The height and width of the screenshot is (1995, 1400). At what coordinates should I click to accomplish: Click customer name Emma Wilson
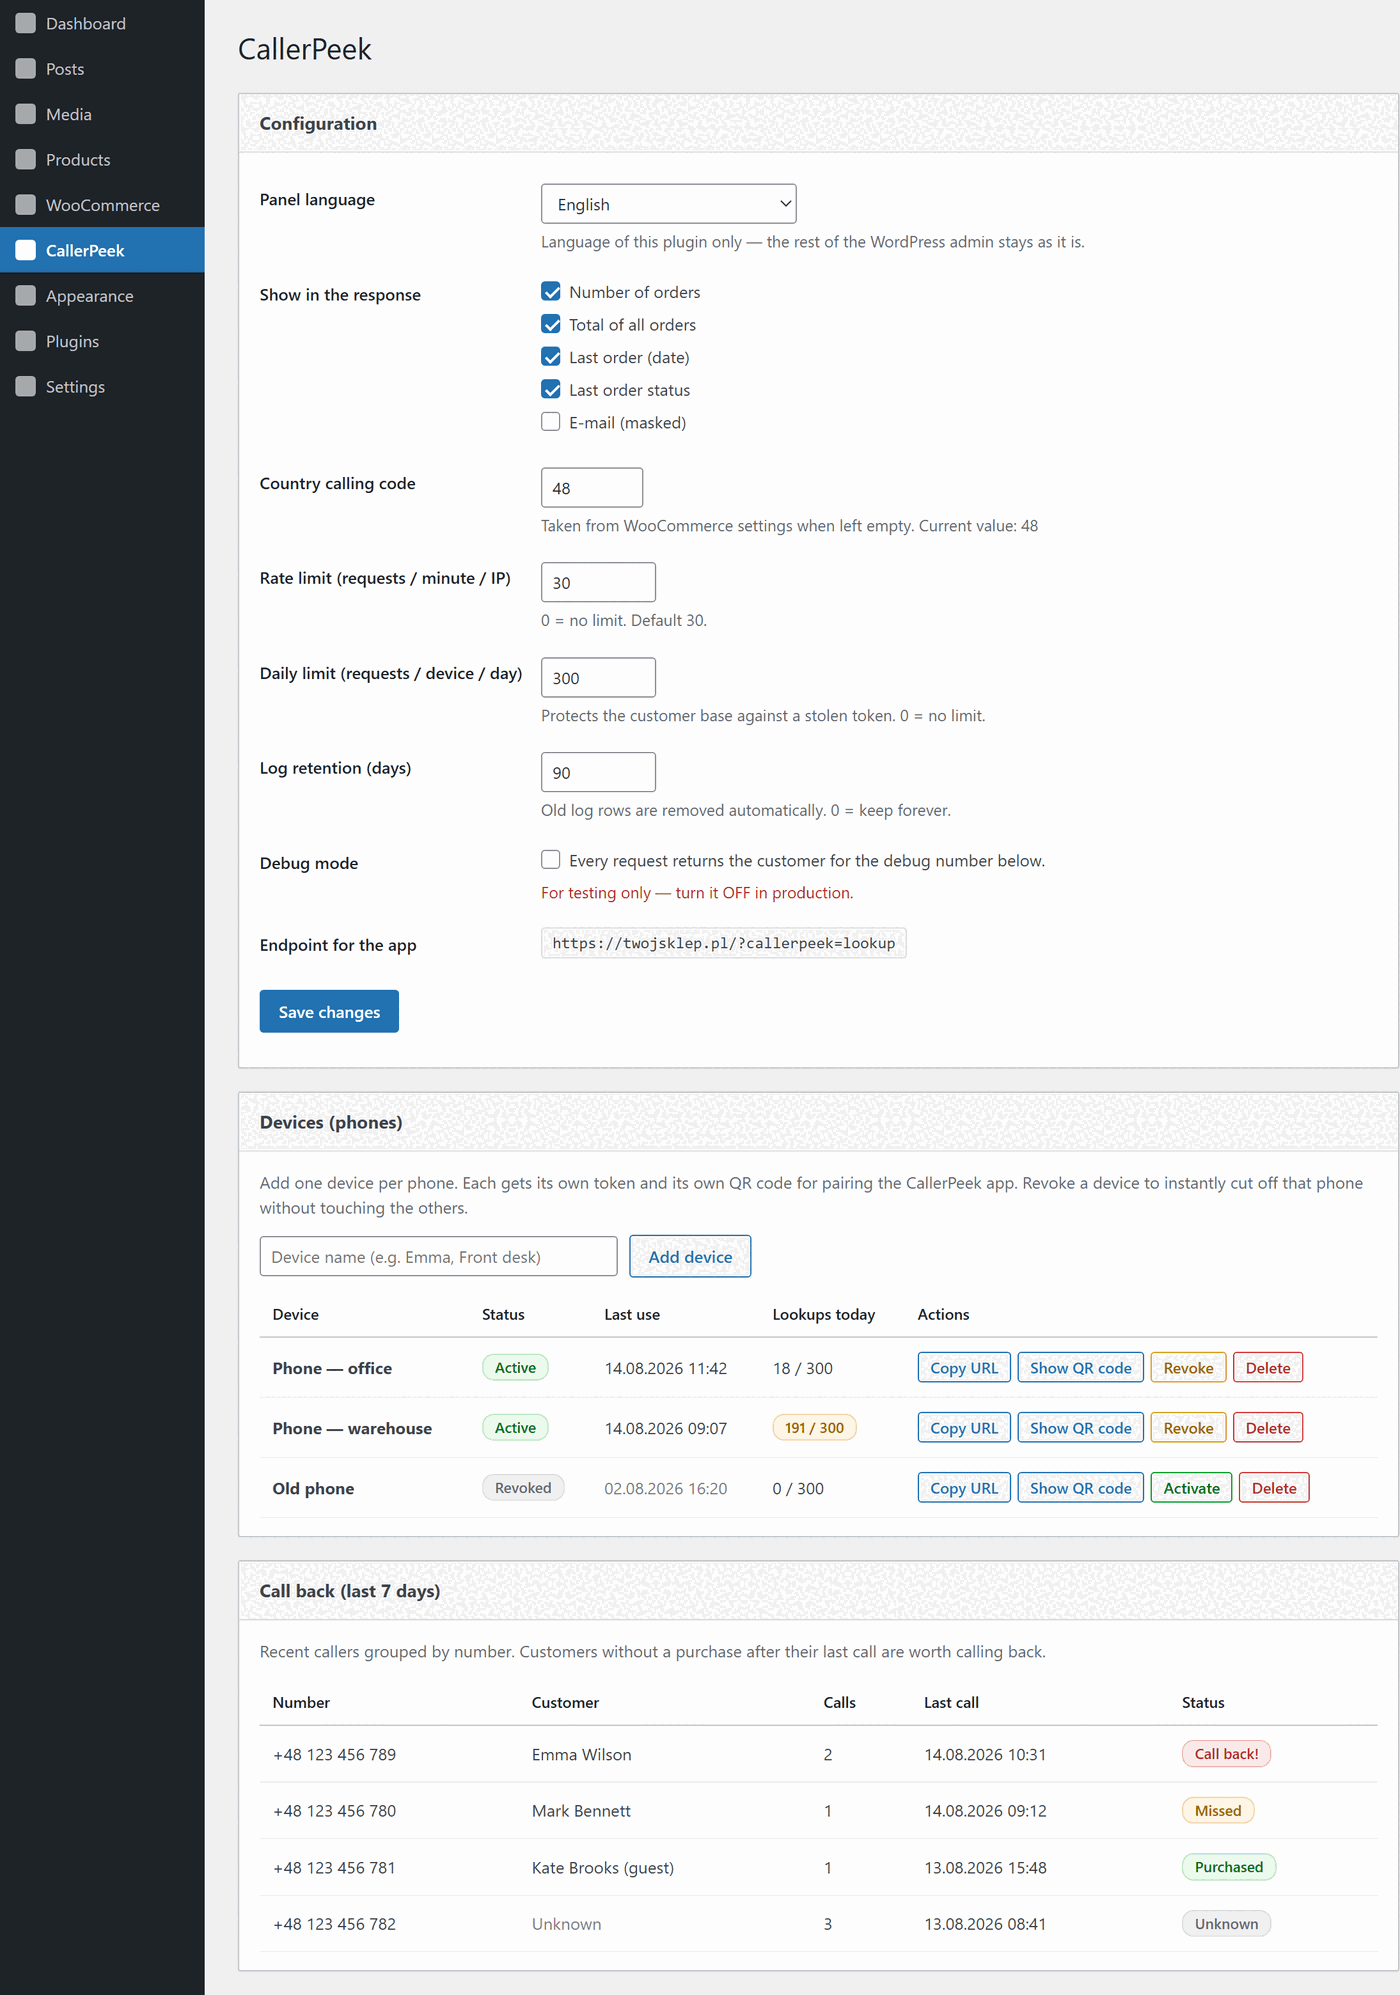[581, 1754]
